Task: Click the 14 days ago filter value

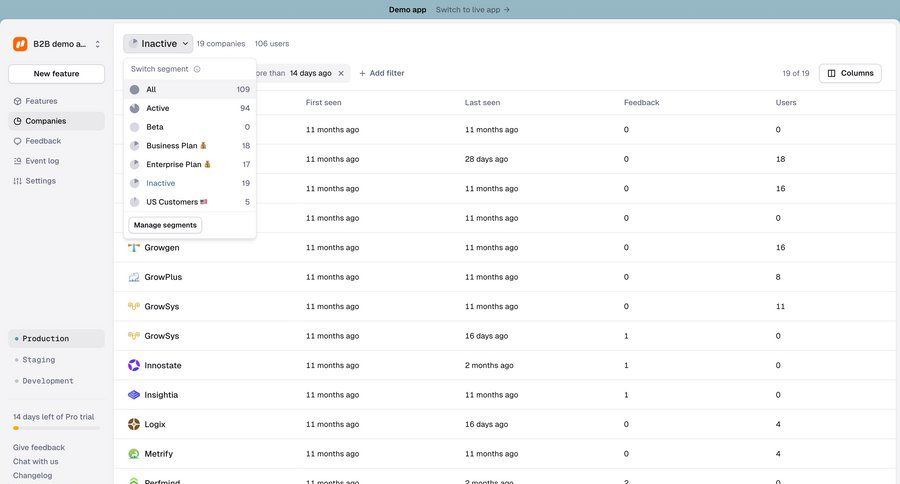Action: (x=311, y=73)
